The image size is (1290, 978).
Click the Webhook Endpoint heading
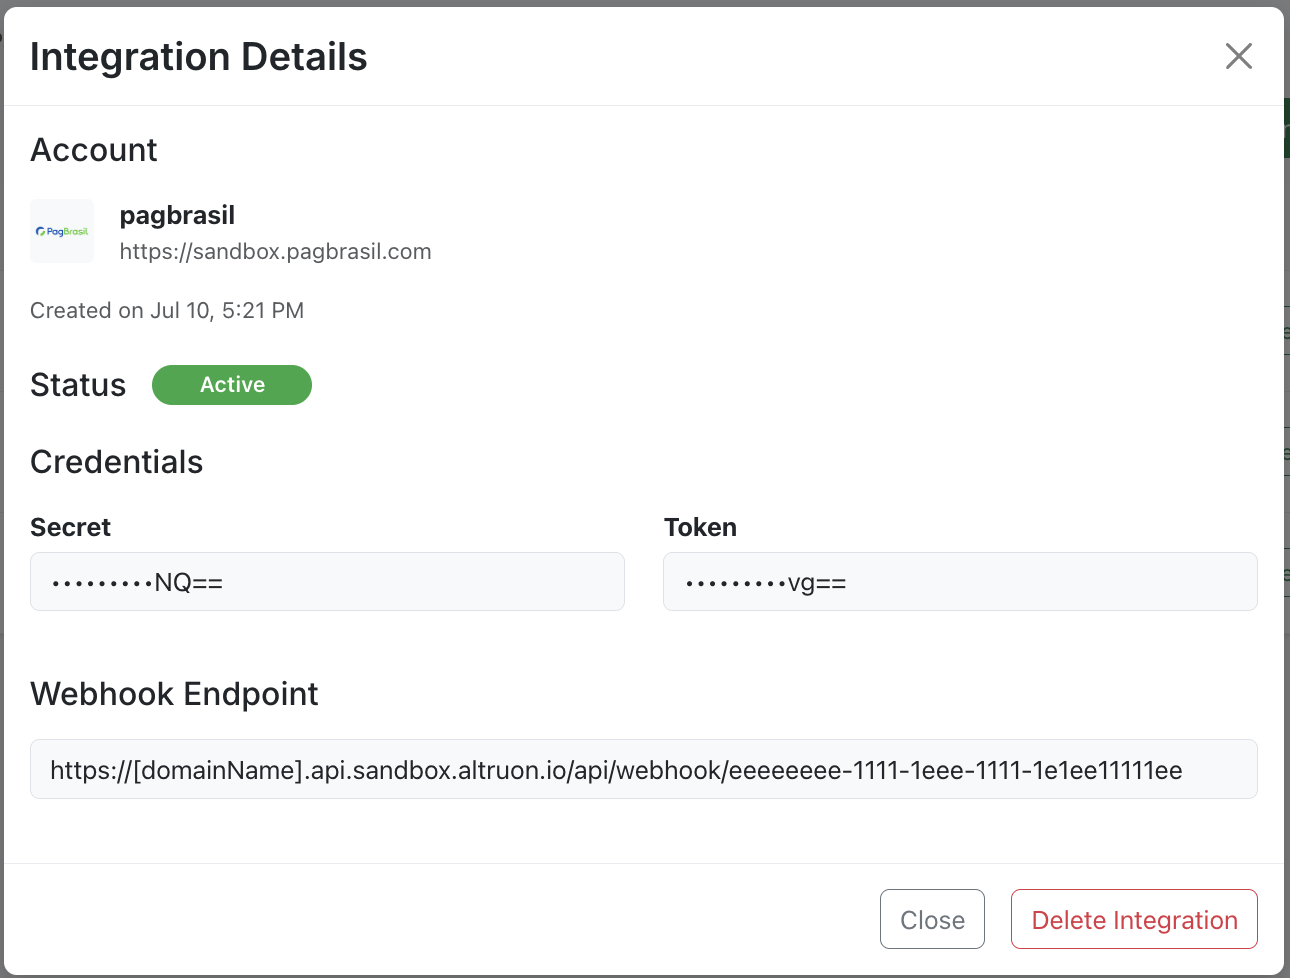pos(175,694)
